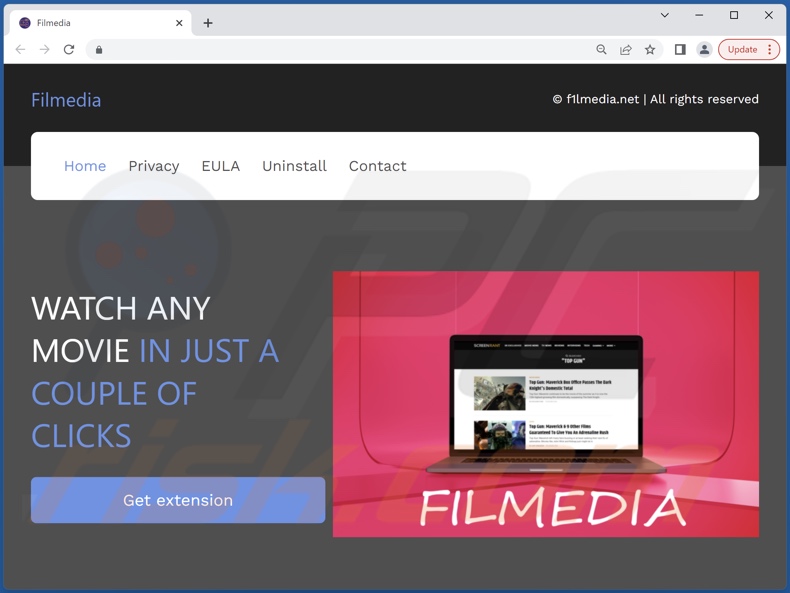Open the zoom magnifier icon
Image resolution: width=790 pixels, height=593 pixels.
pos(601,50)
